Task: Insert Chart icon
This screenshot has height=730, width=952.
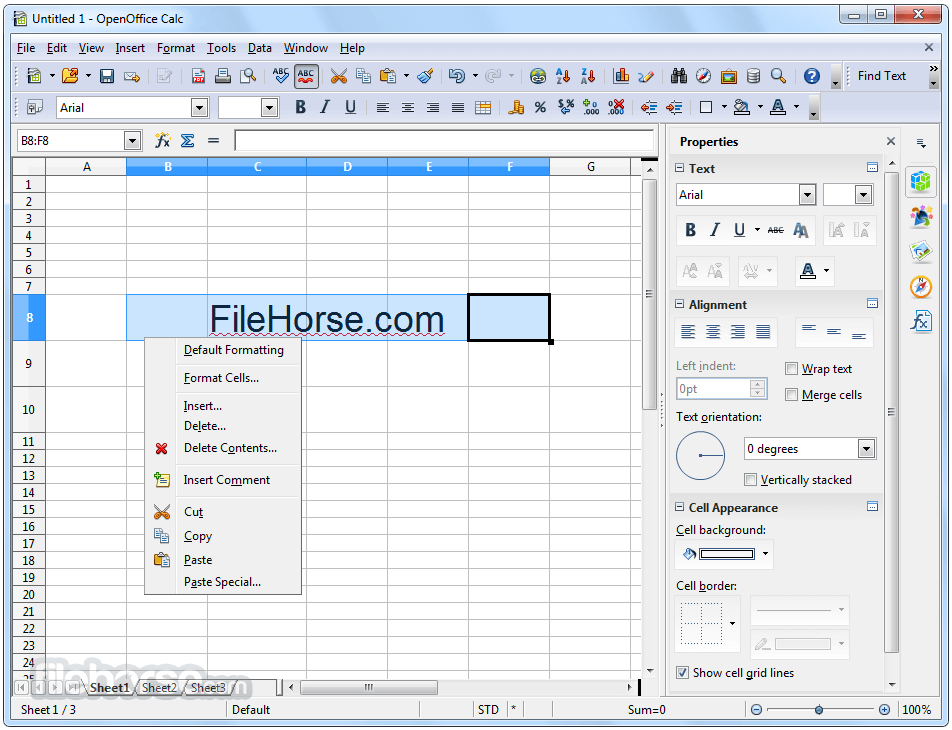Action: tap(621, 76)
